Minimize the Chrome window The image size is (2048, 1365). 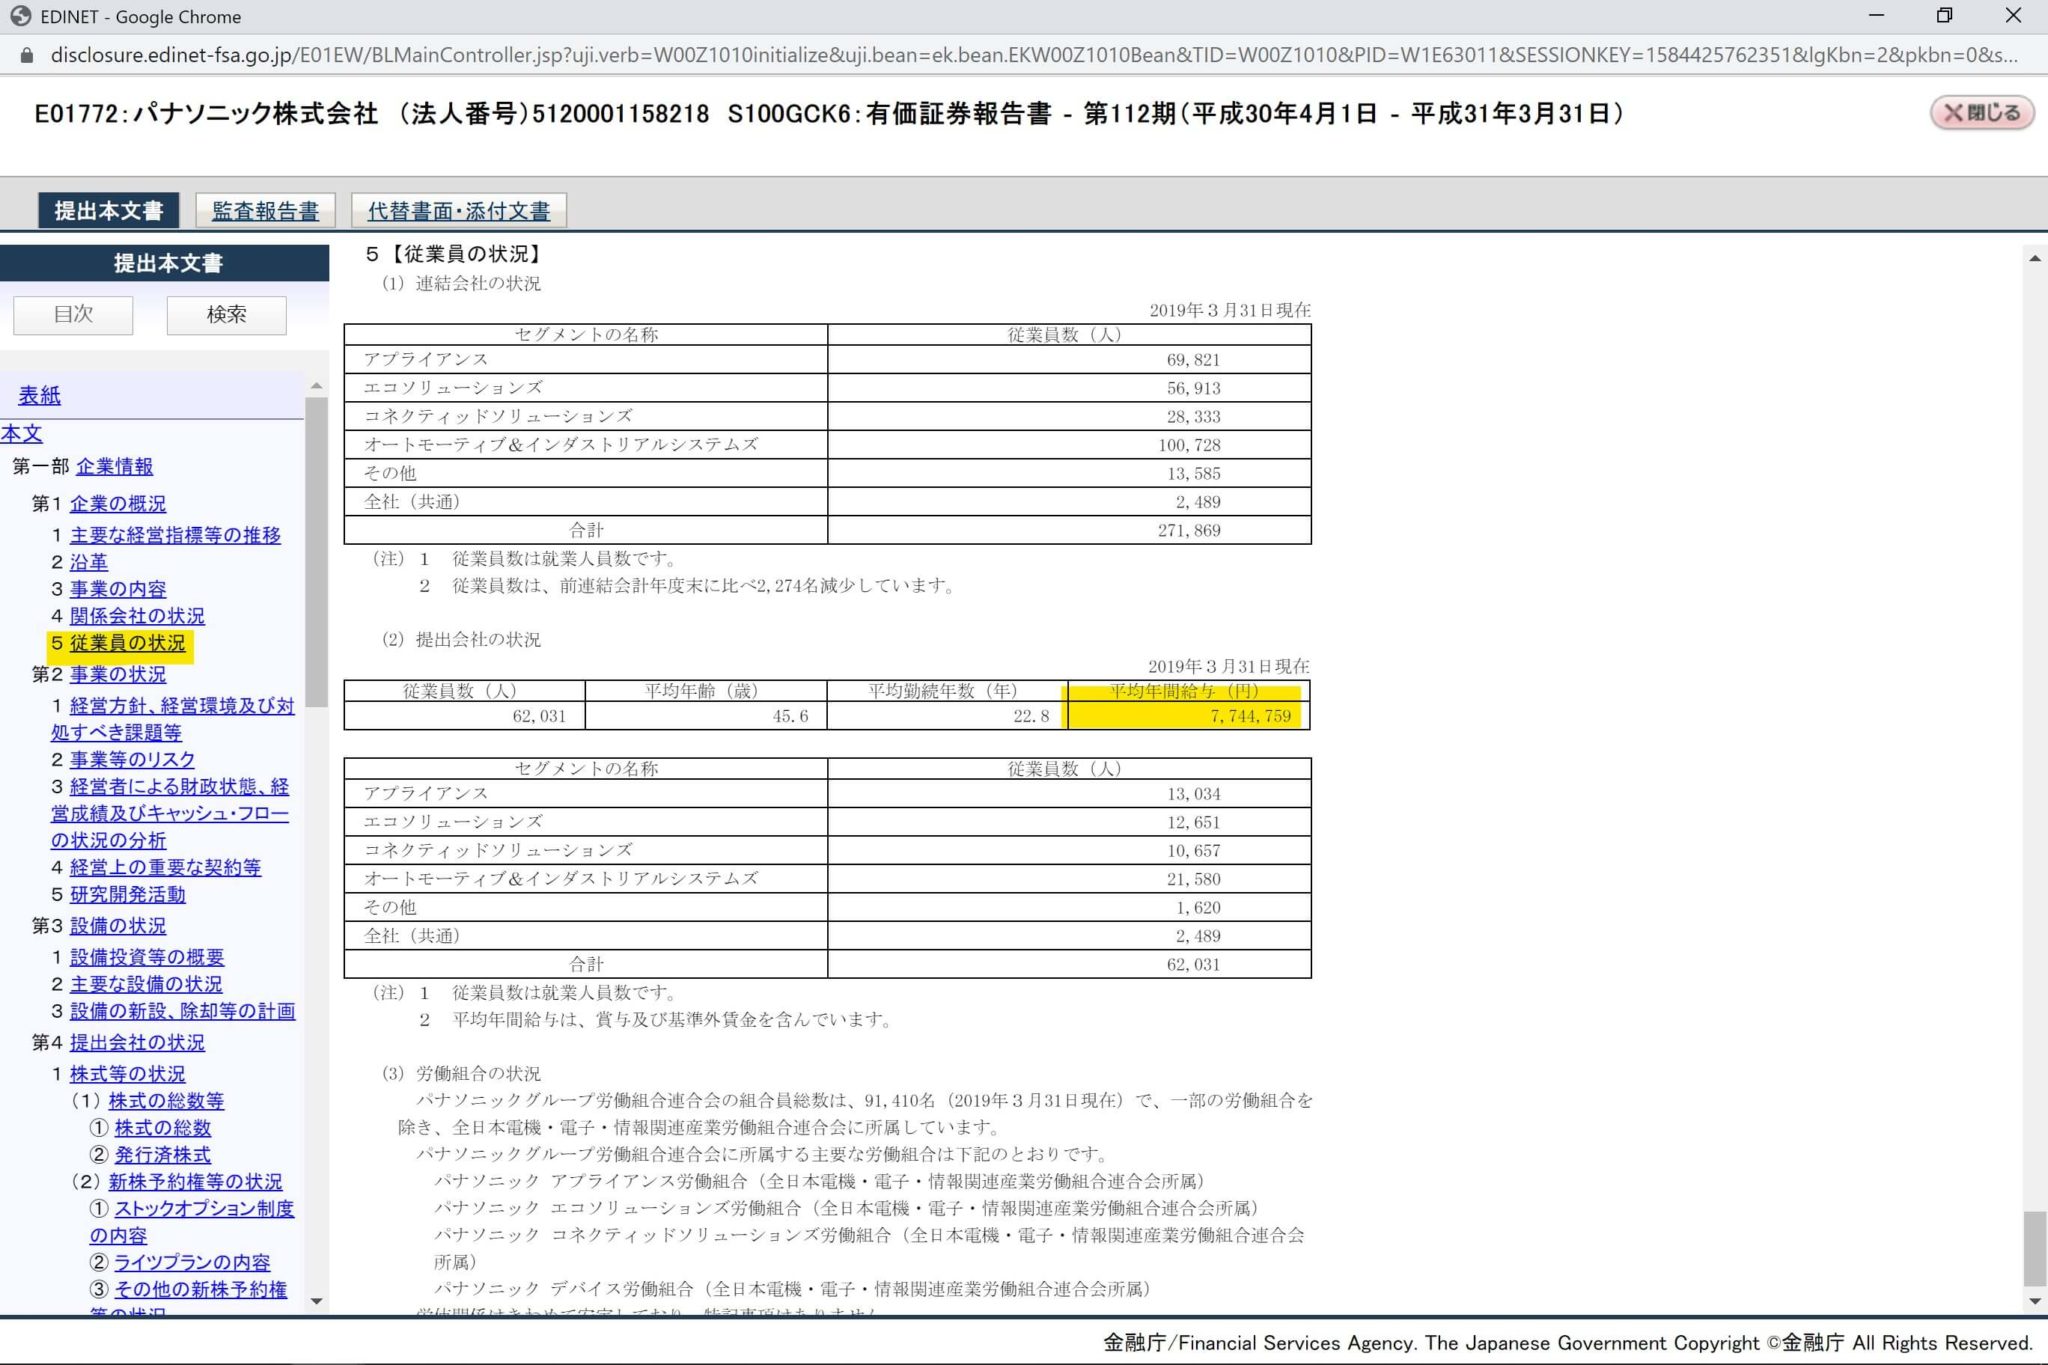(1876, 15)
